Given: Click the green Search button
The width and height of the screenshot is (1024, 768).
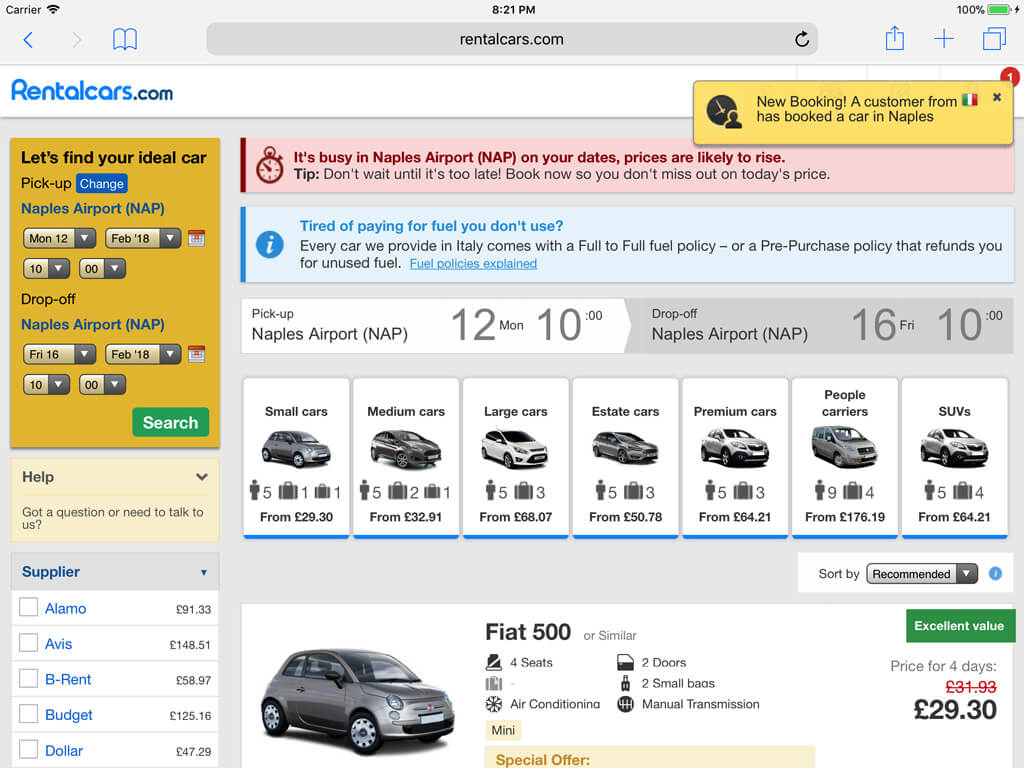Looking at the screenshot, I should click(x=170, y=422).
